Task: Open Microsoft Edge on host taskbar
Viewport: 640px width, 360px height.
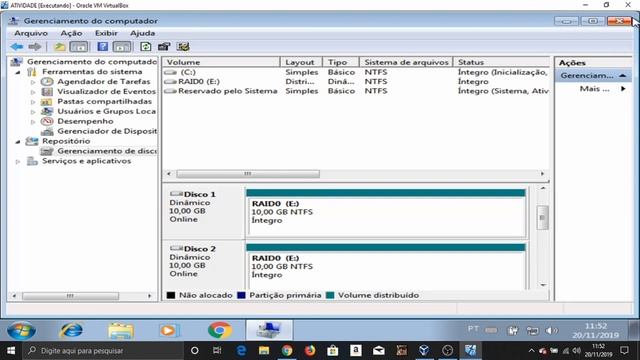Action: point(241,350)
